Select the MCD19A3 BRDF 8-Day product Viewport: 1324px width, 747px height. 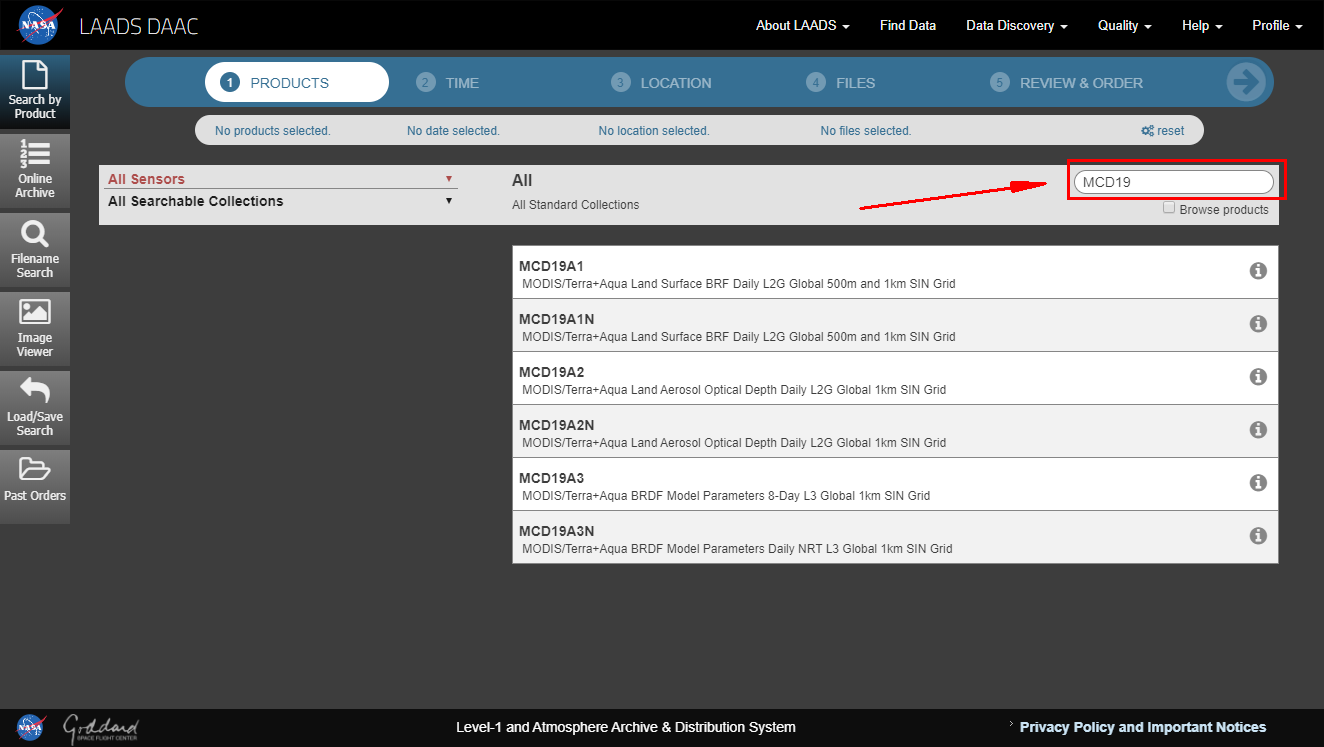895,484
